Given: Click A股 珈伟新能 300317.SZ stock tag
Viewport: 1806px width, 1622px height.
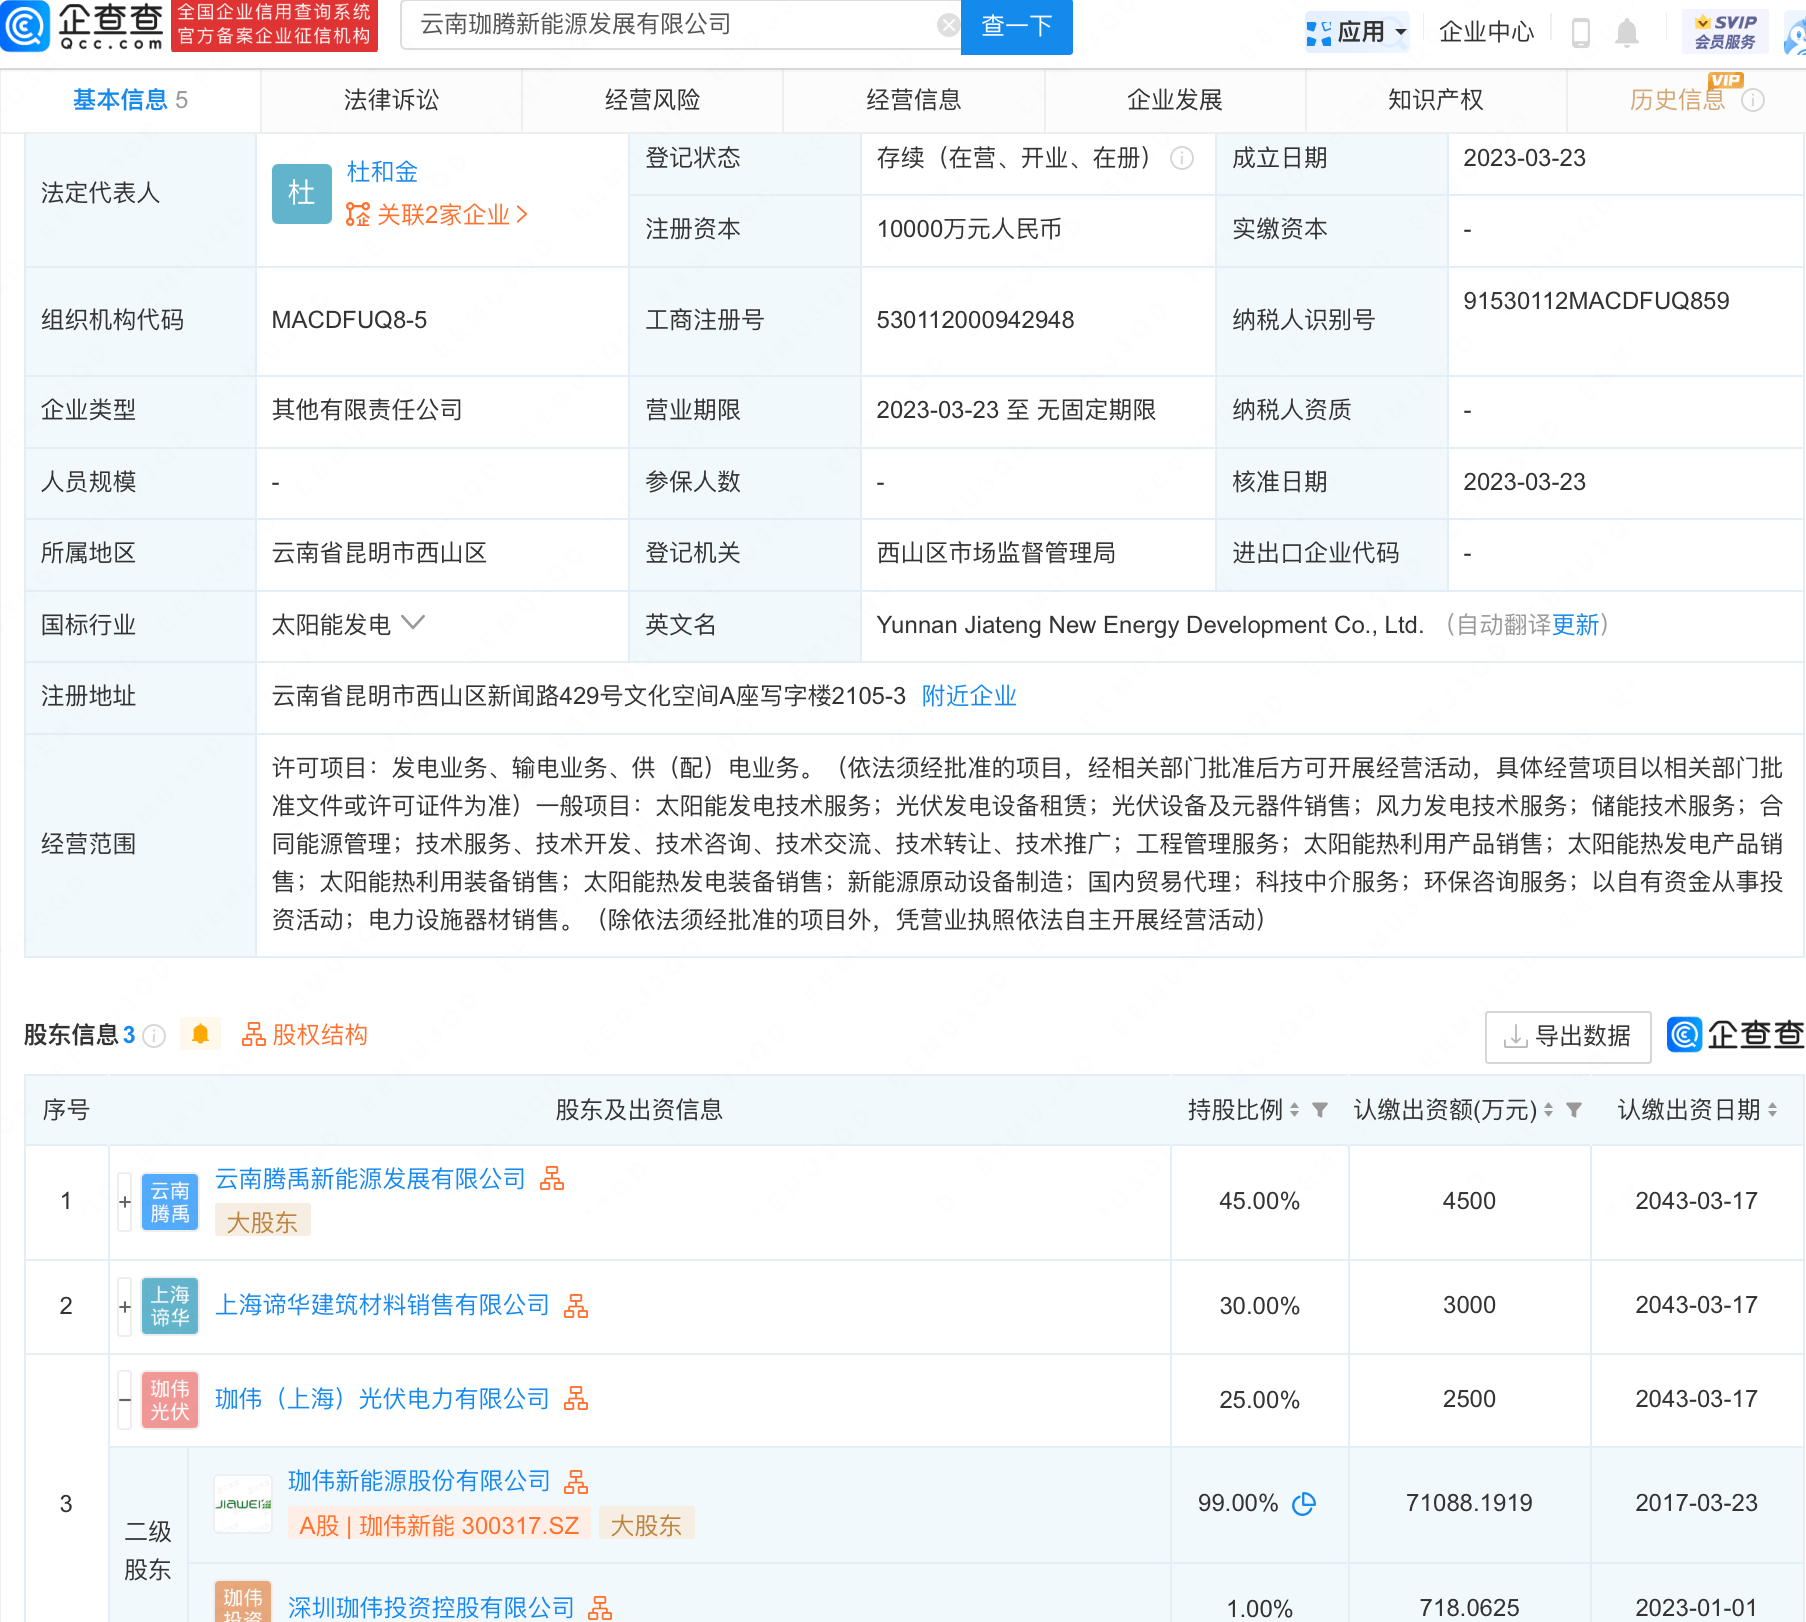Looking at the screenshot, I should 439,1525.
